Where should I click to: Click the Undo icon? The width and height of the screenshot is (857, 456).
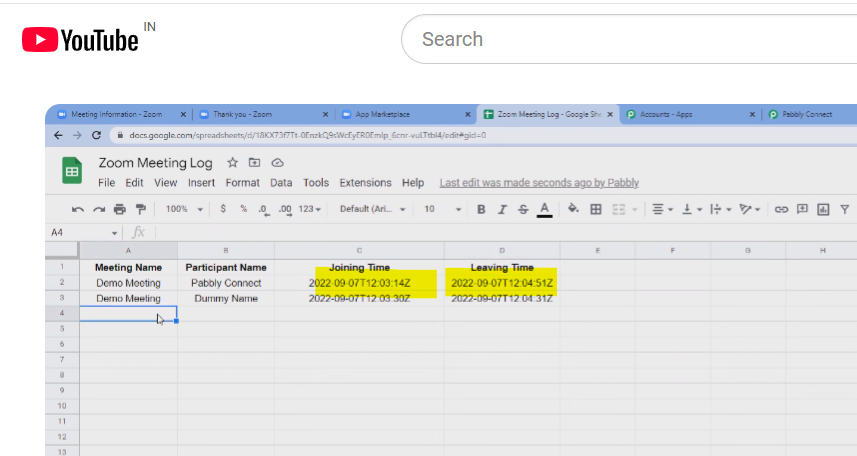point(78,209)
